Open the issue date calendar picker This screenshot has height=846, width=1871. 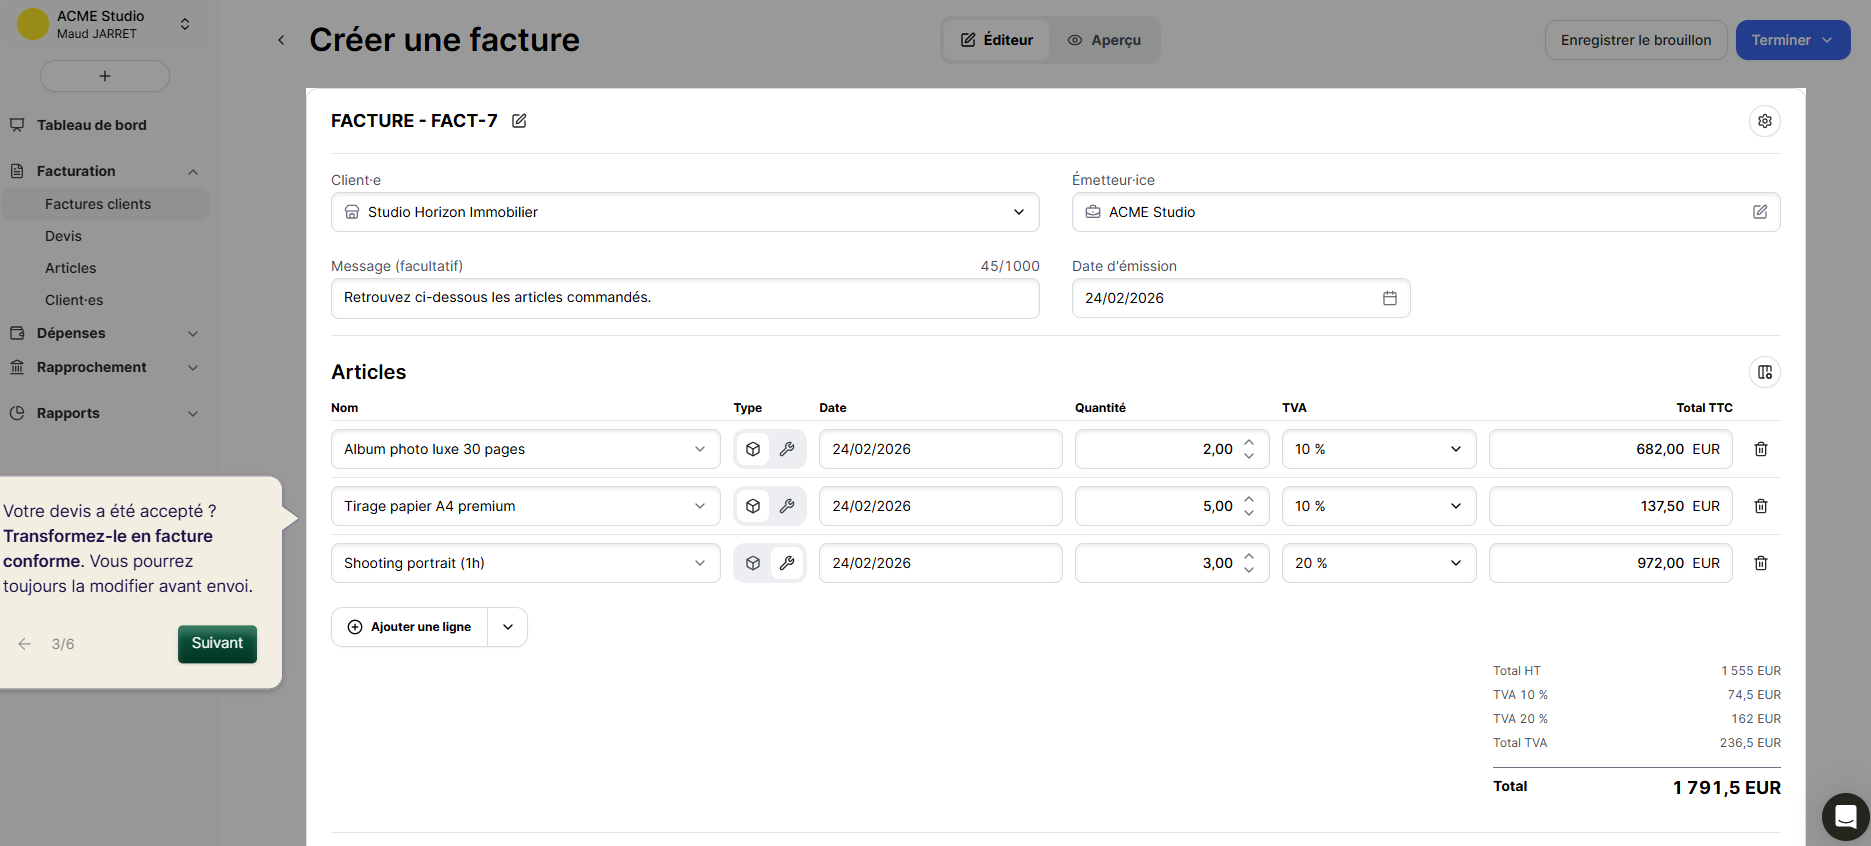click(x=1389, y=298)
